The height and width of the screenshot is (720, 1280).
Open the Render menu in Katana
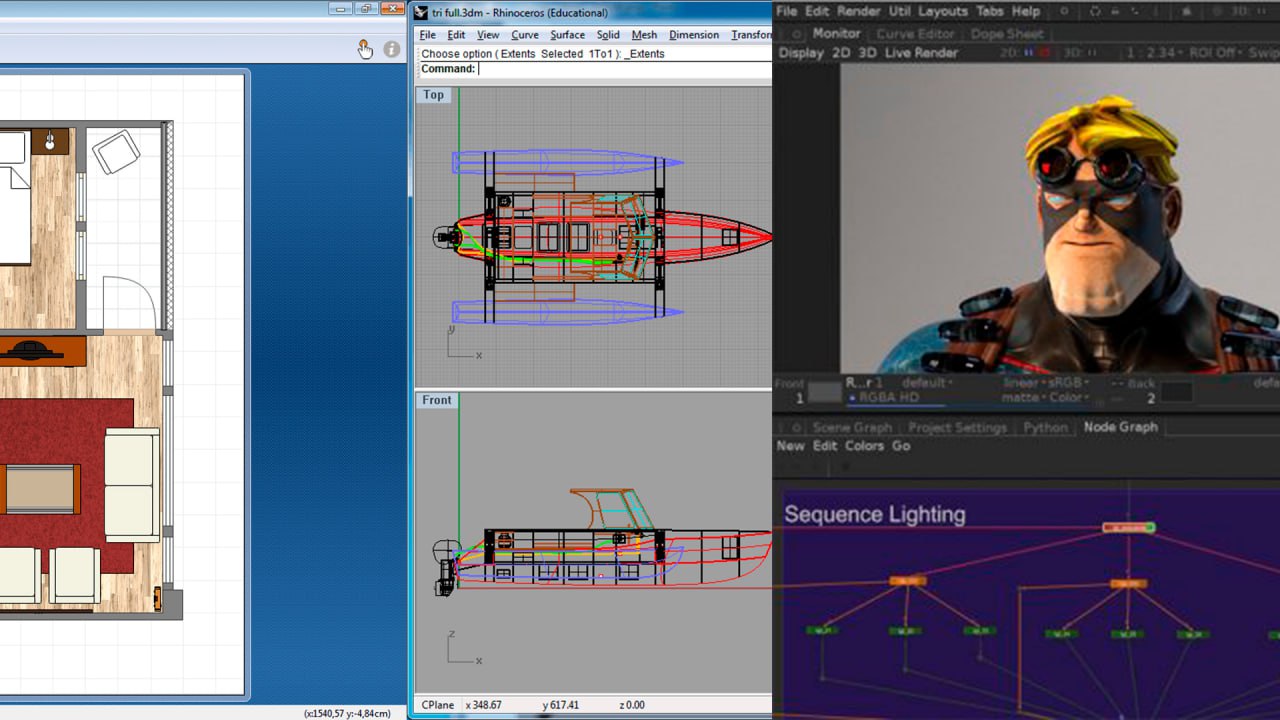[x=858, y=11]
